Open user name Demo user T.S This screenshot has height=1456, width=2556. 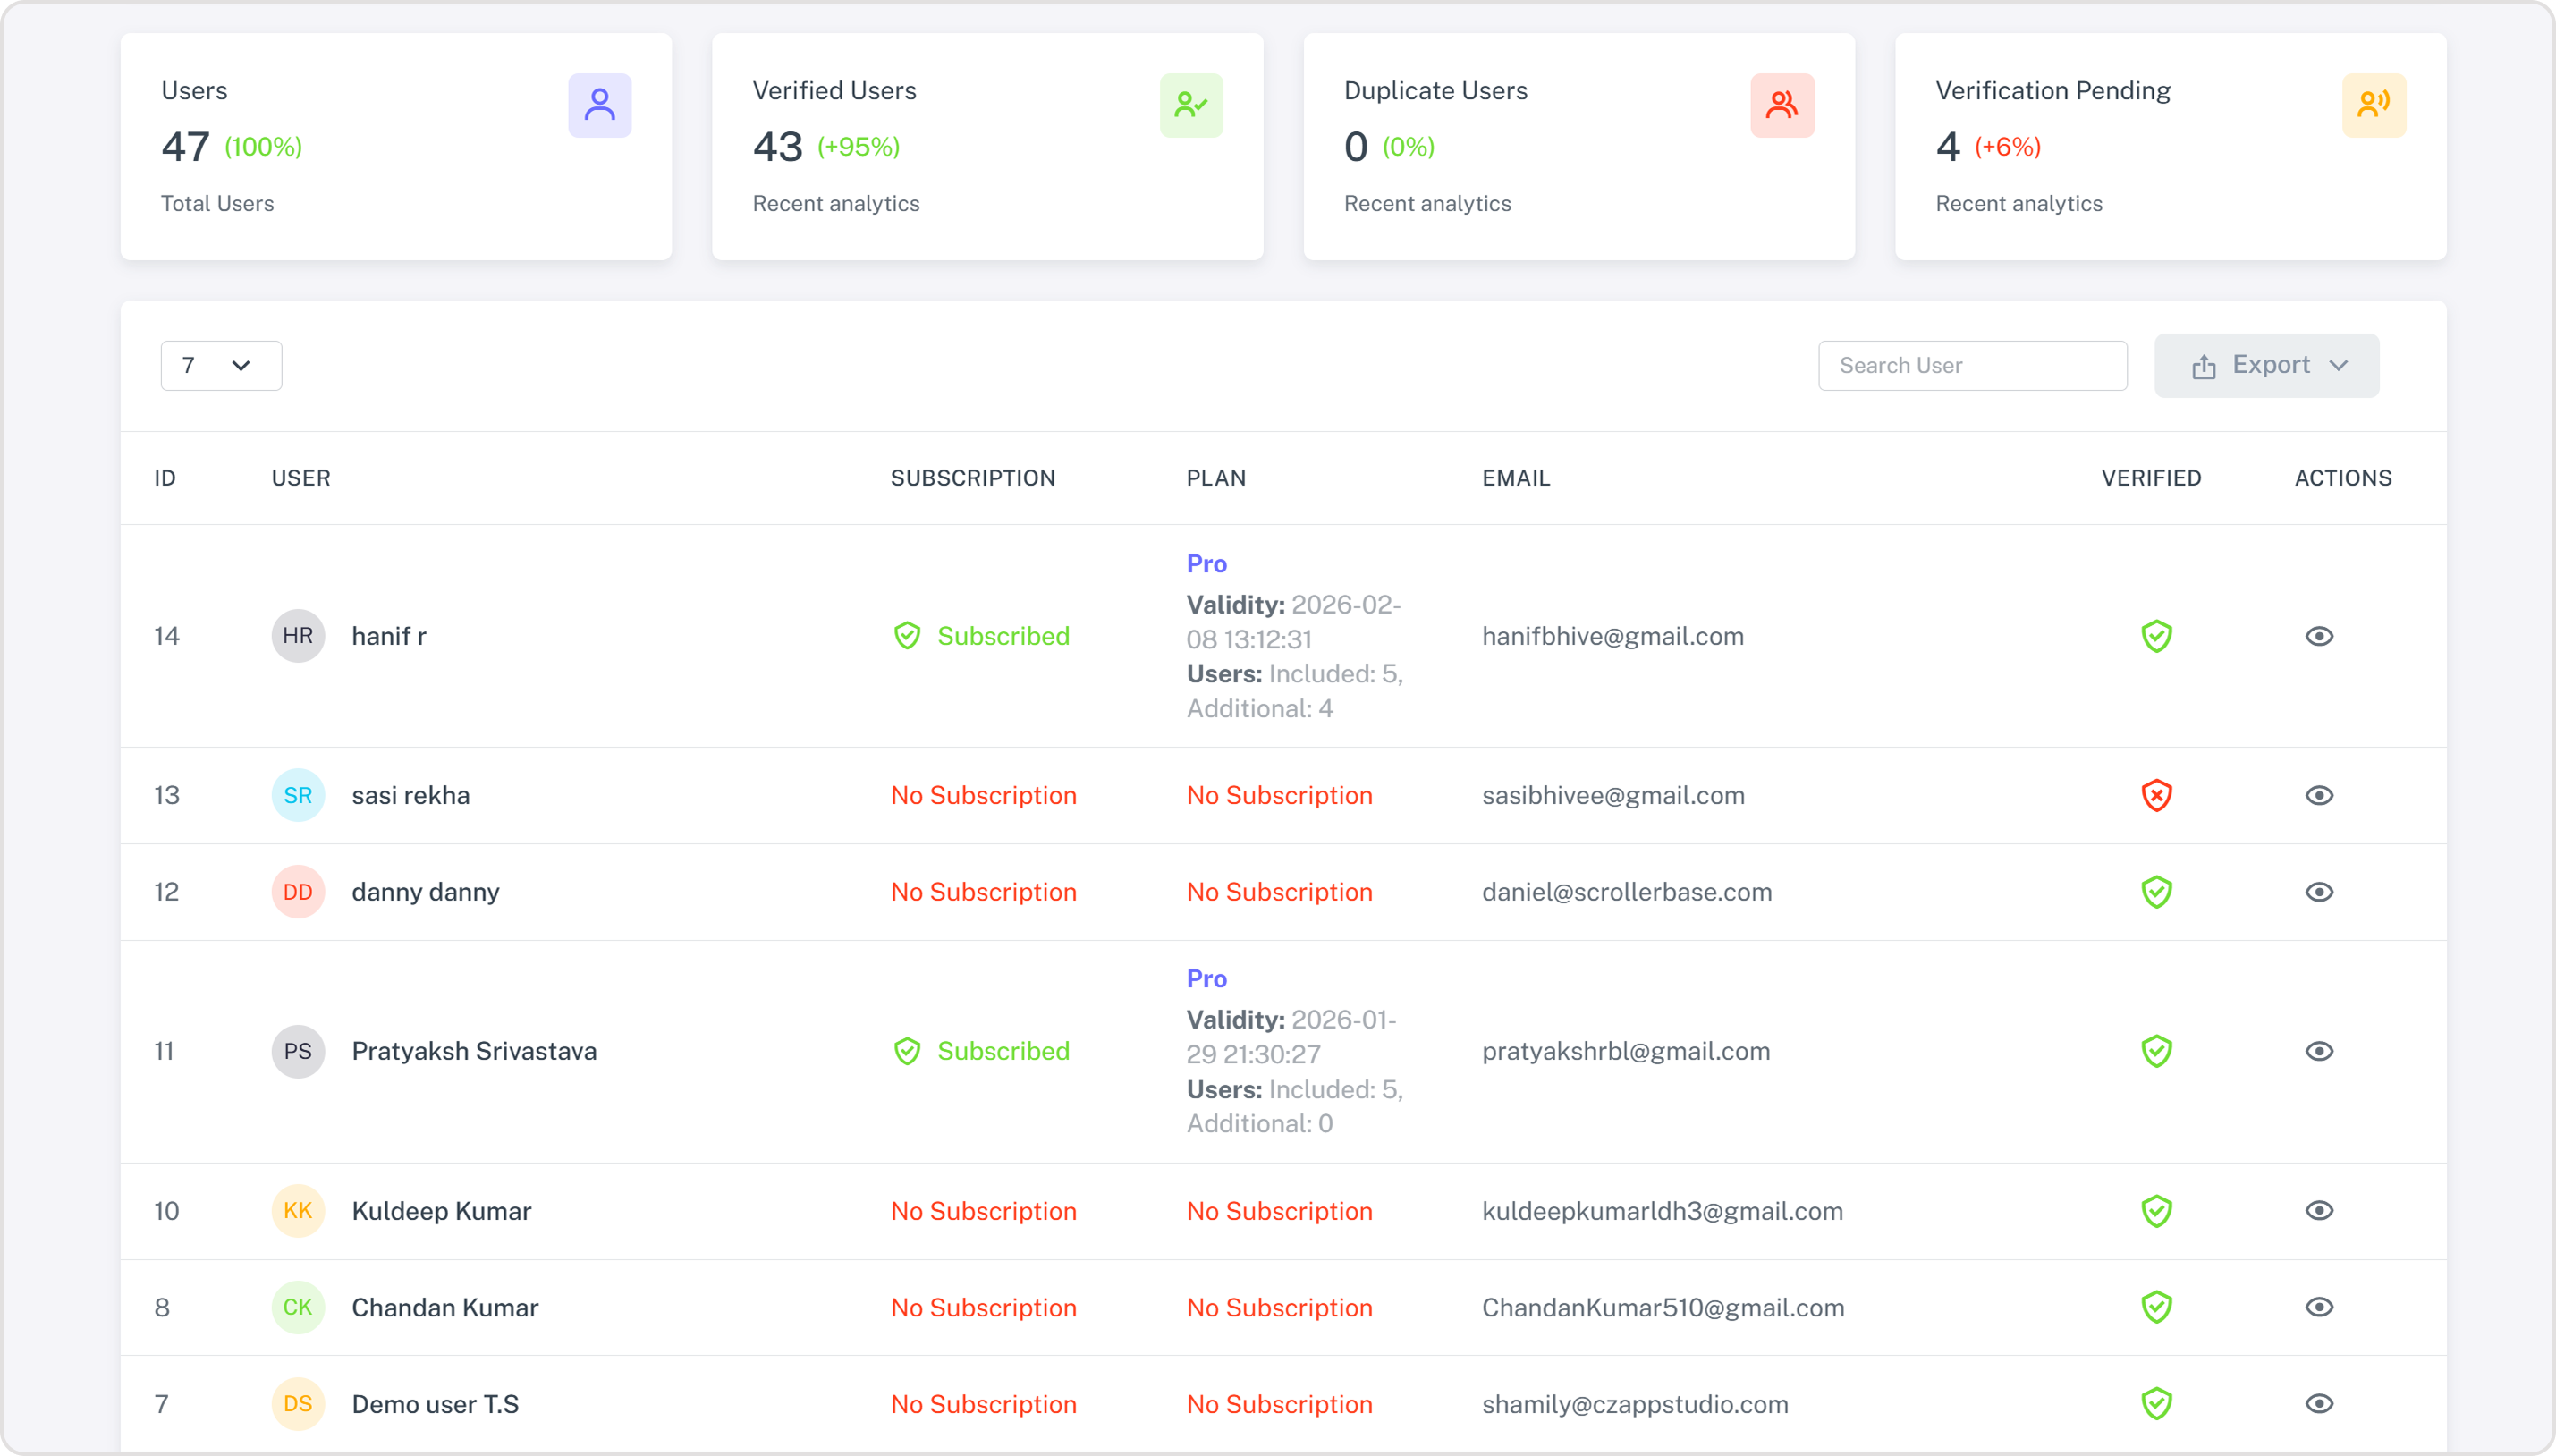435,1404
